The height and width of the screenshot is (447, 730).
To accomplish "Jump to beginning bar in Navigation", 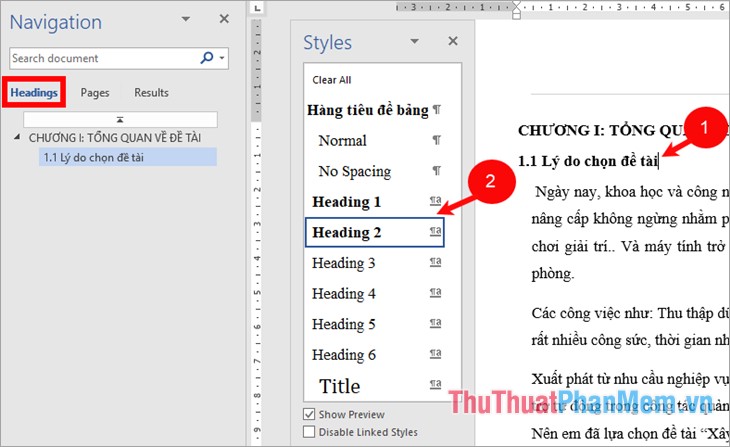I will coord(120,120).
